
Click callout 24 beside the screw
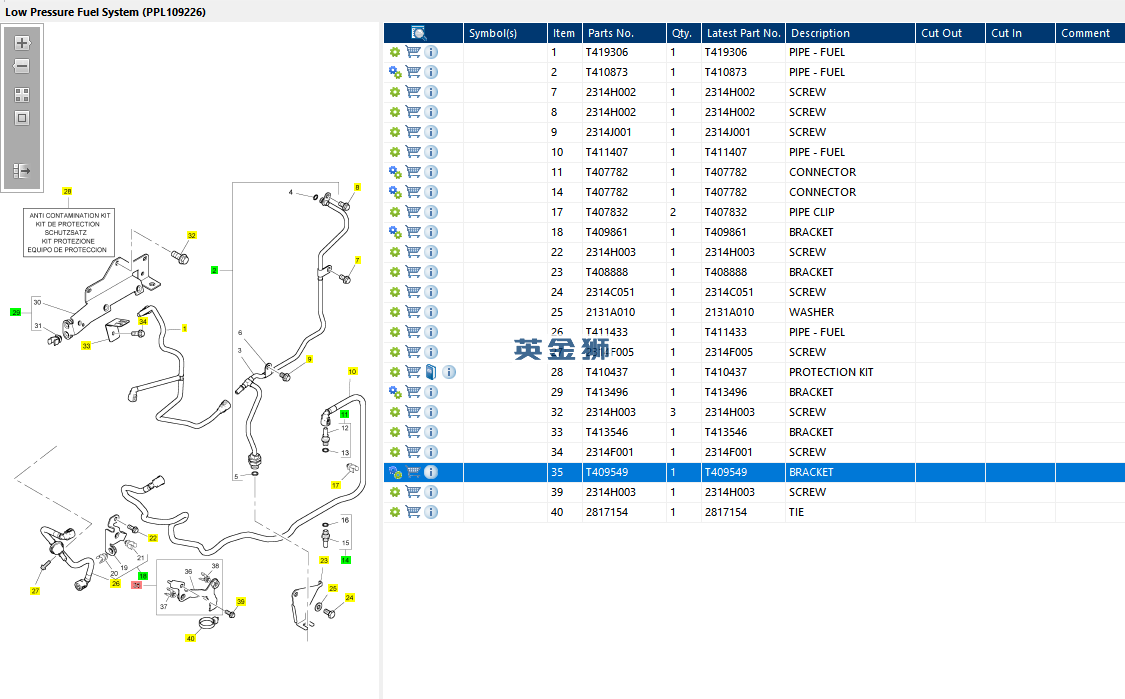pyautogui.click(x=349, y=598)
